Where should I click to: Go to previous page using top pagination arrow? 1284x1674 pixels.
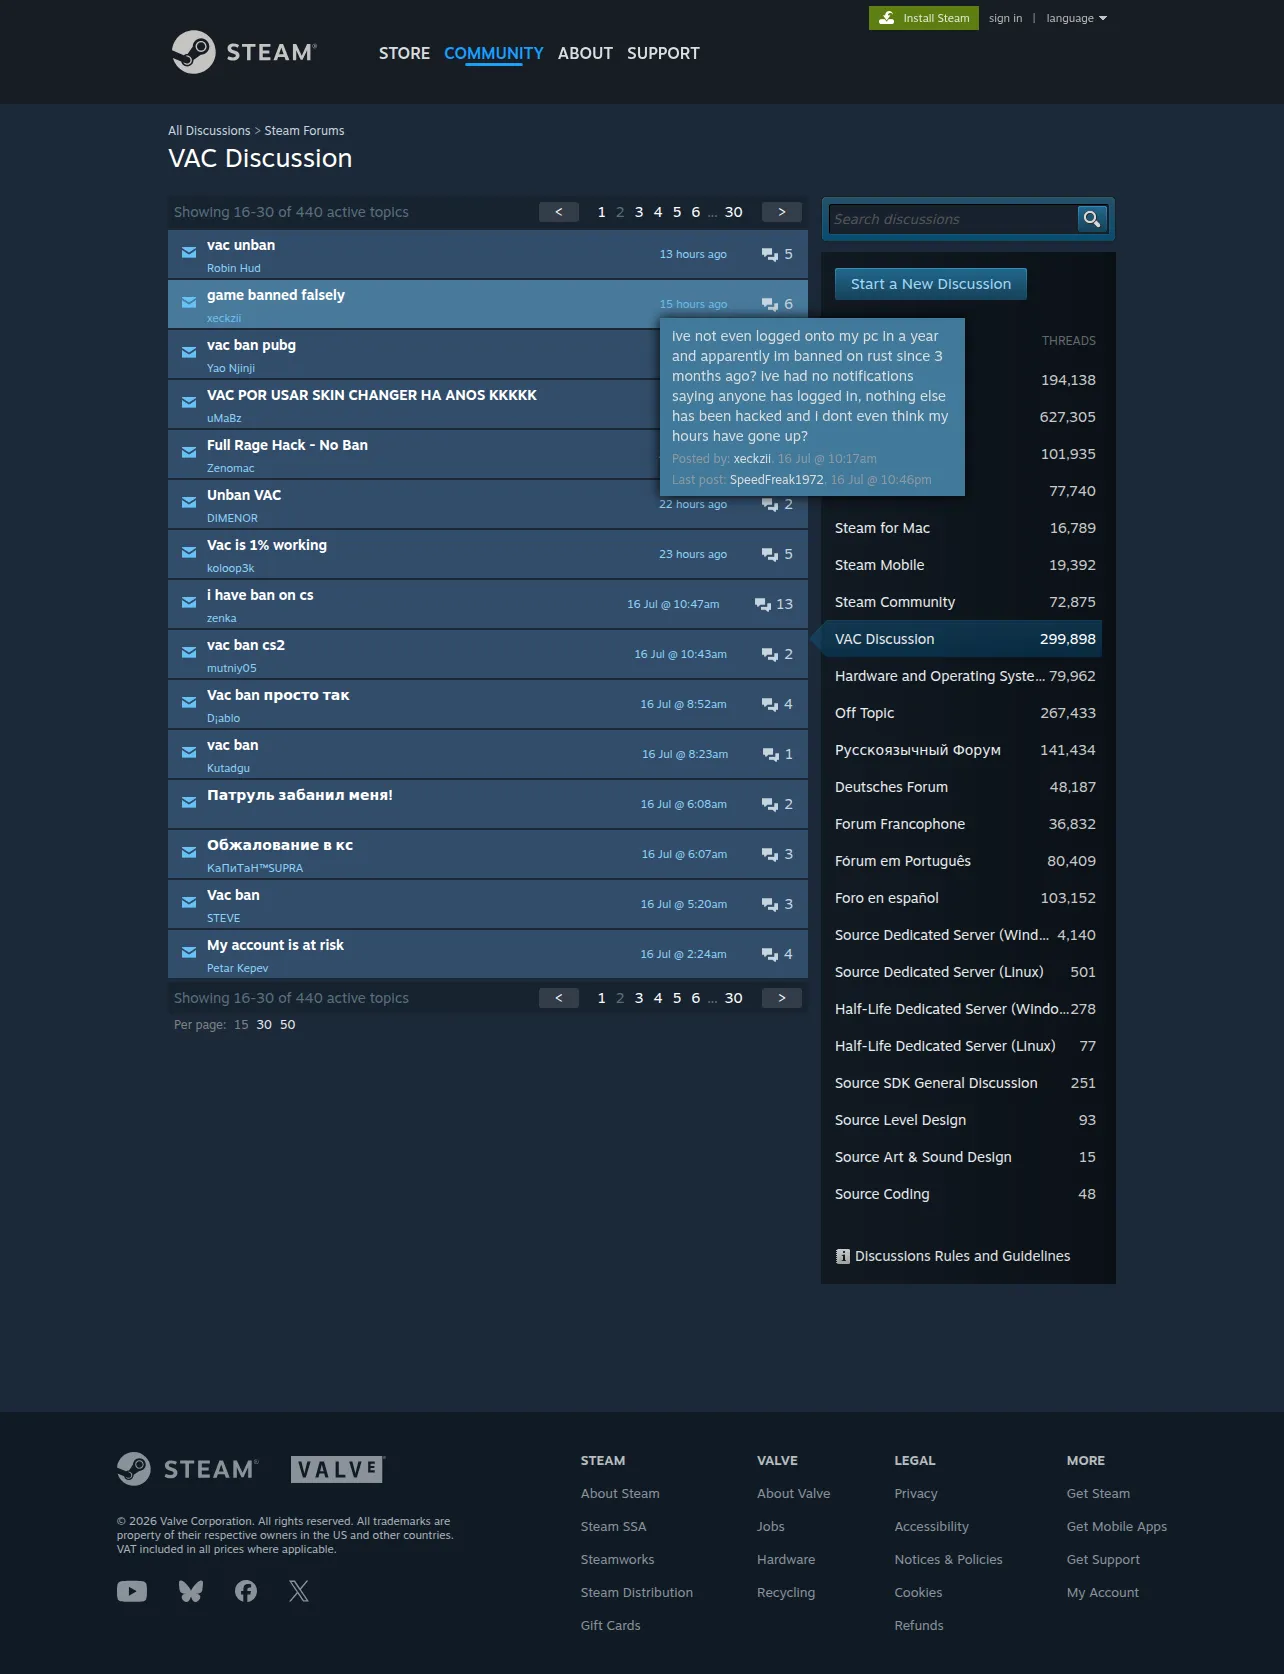click(x=559, y=212)
